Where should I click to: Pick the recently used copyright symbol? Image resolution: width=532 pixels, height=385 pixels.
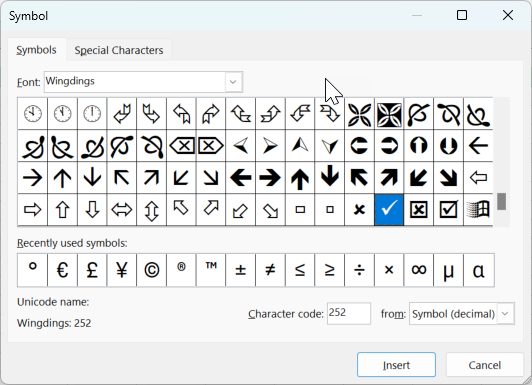(x=151, y=270)
